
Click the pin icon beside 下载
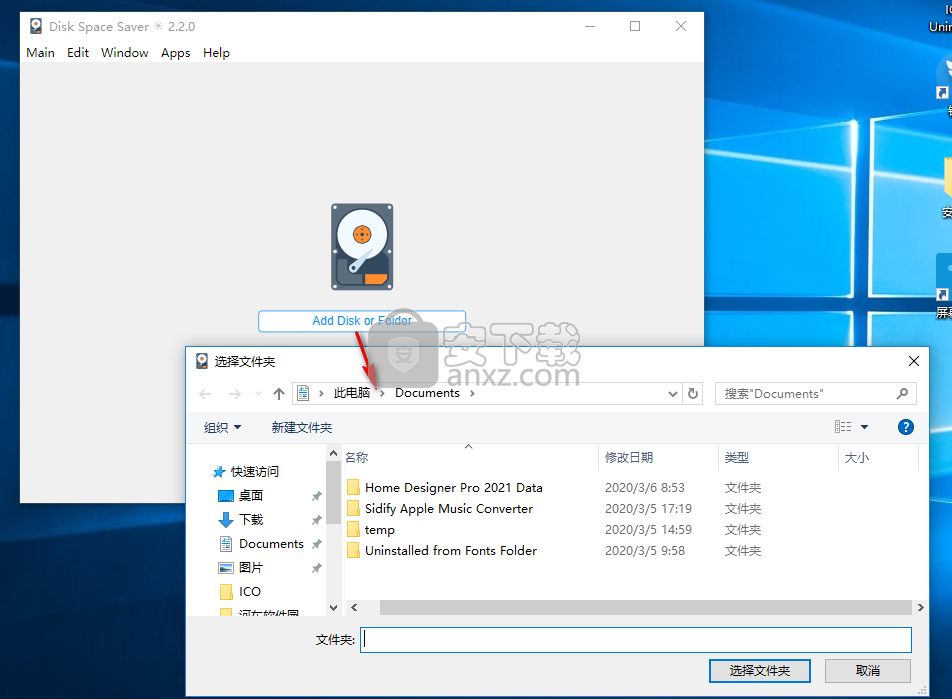316,520
